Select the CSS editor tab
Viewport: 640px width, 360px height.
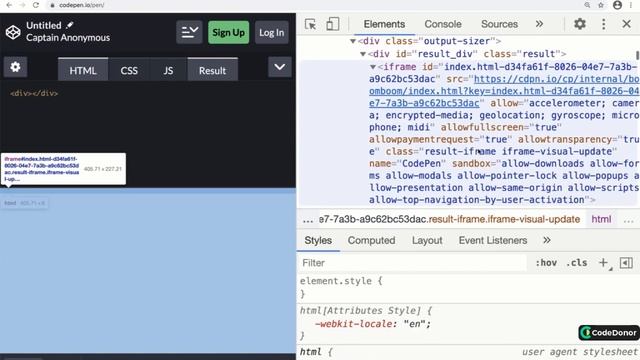(129, 70)
